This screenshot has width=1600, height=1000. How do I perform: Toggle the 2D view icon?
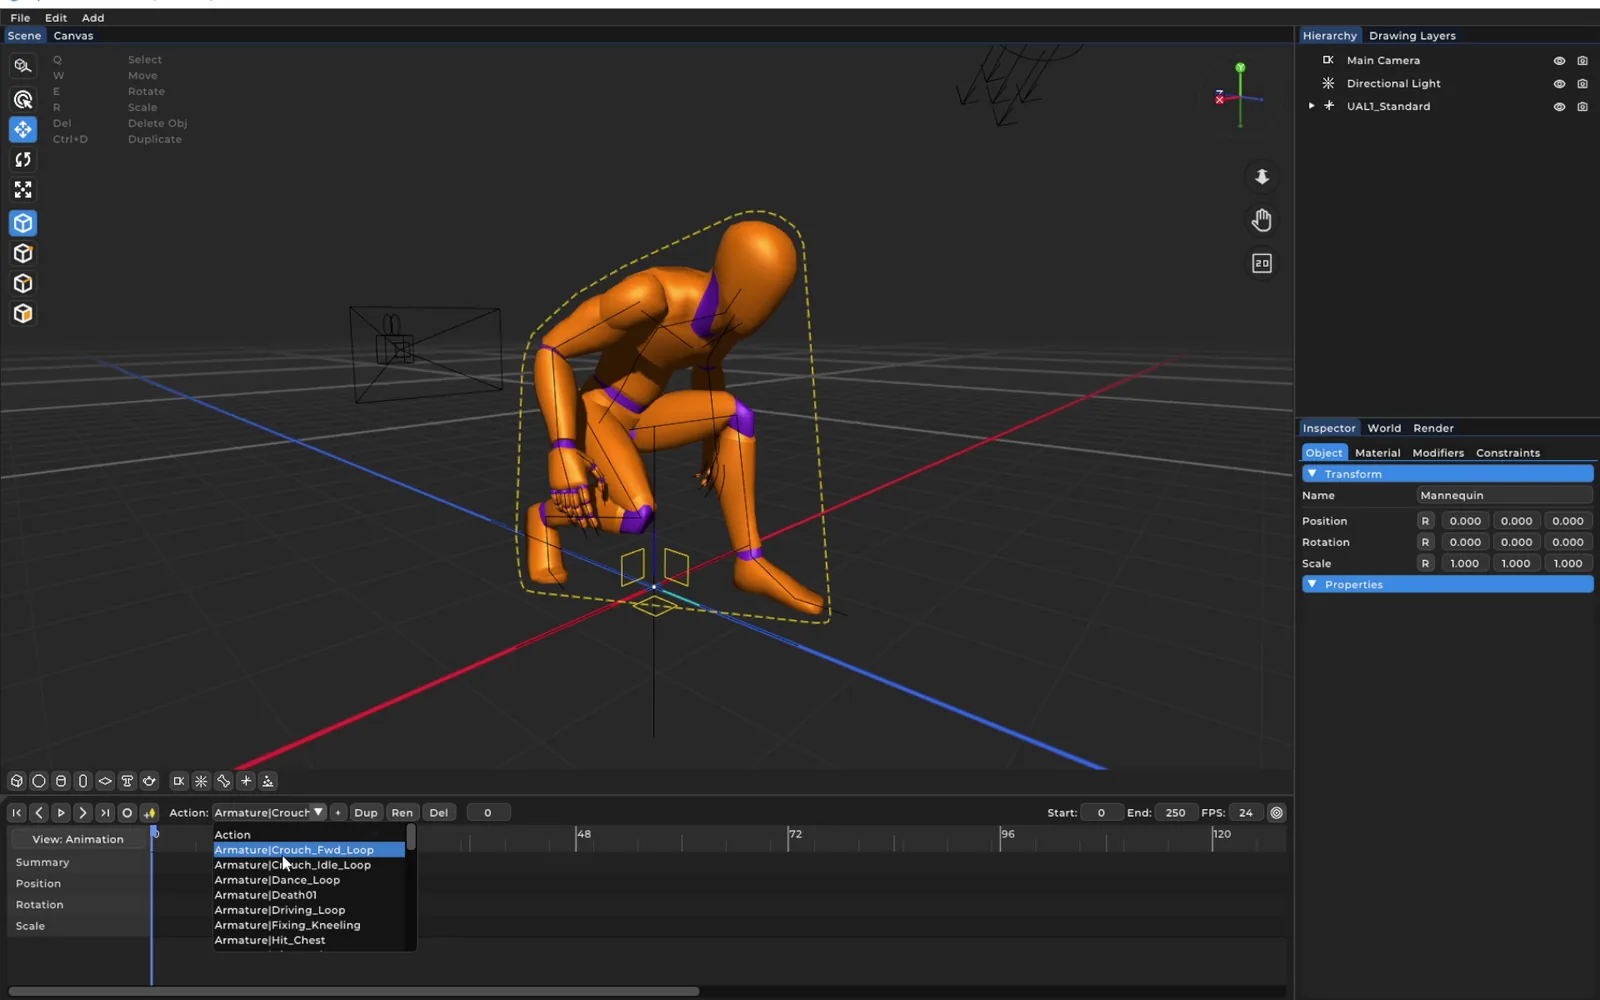coord(1262,263)
